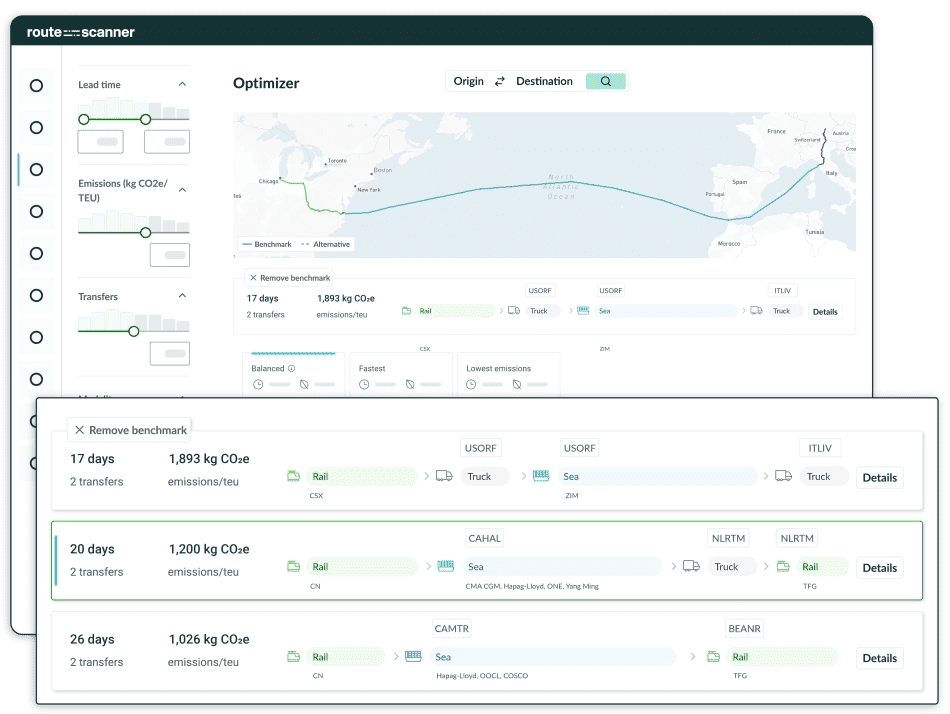Switch to the Balanced tab
The height and width of the screenshot is (714, 950).
[x=293, y=375]
